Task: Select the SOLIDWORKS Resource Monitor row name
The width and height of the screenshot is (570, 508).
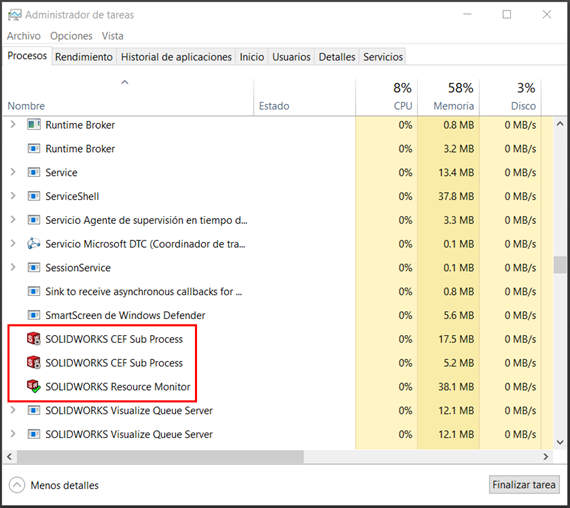Action: click(117, 387)
